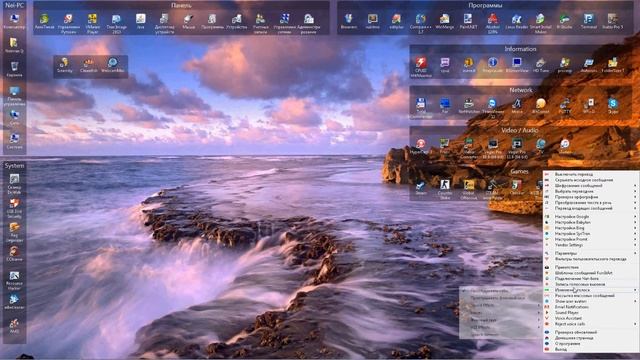Open Sound Effects in the left submenu
The width and height of the screenshot is (640, 360).
click(x=500, y=305)
